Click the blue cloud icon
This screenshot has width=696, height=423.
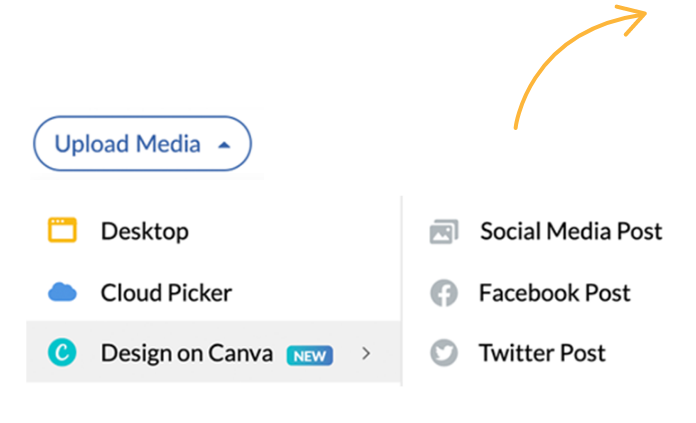(62, 292)
